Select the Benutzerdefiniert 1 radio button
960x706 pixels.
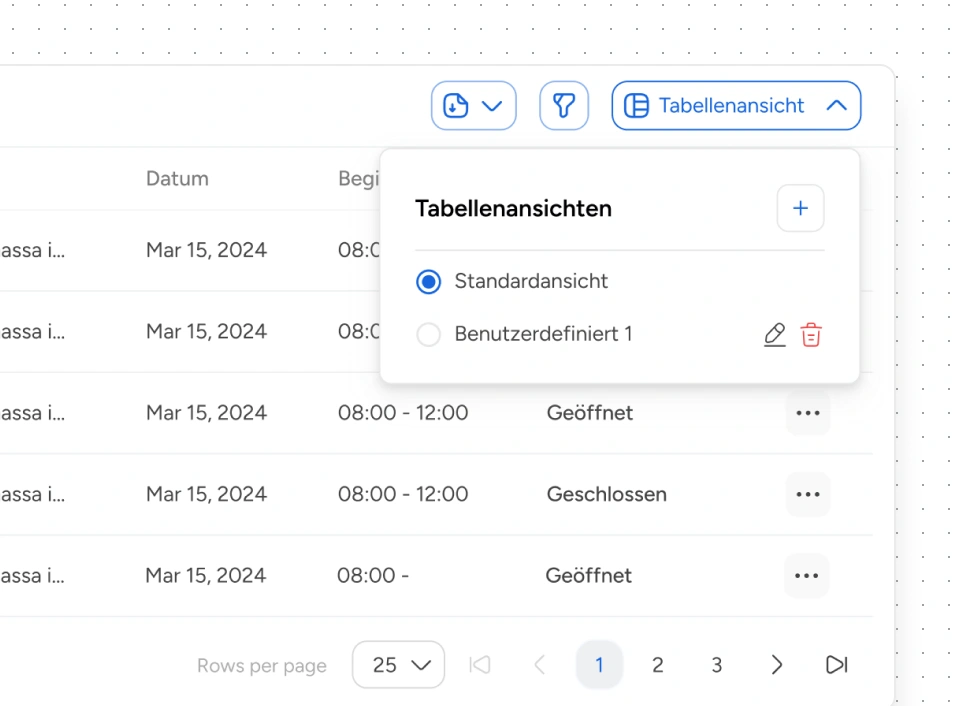pyautogui.click(x=429, y=335)
